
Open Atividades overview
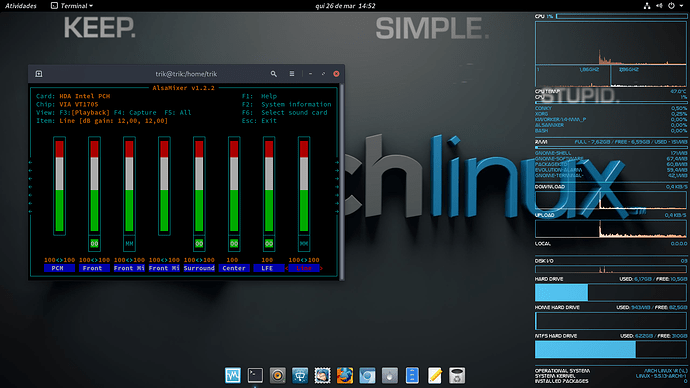[x=21, y=6]
